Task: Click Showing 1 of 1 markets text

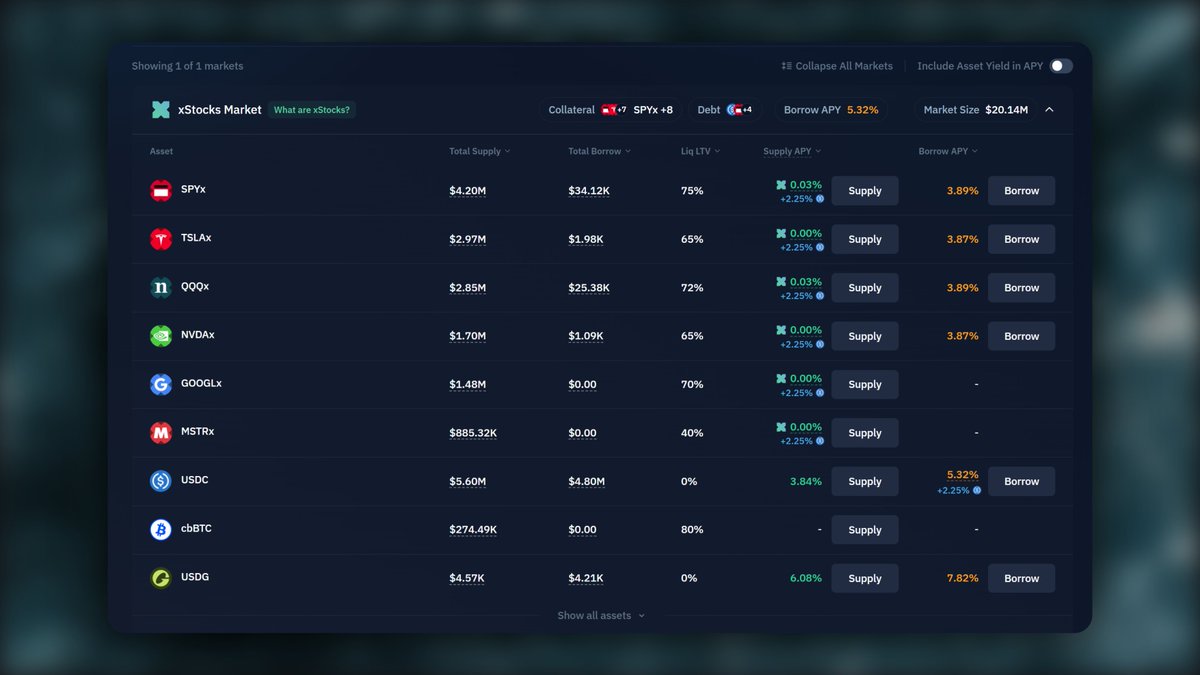Action: pos(188,66)
